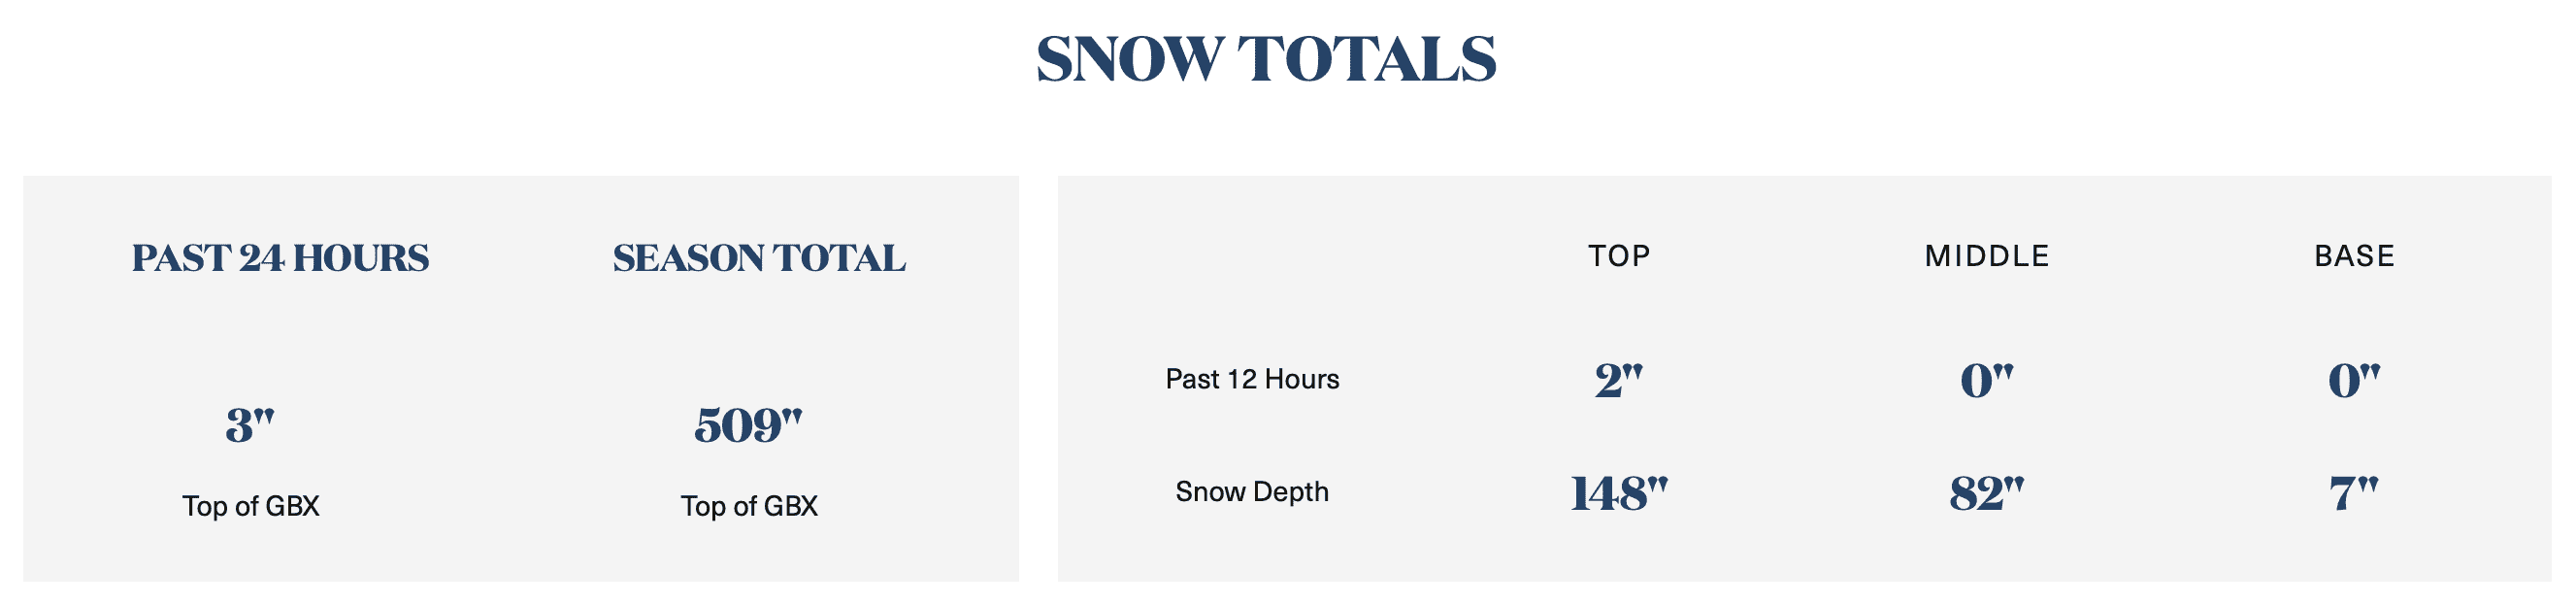Image resolution: width=2576 pixels, height=606 pixels.
Task: Click Top of GBX under 3"
Action: point(251,506)
